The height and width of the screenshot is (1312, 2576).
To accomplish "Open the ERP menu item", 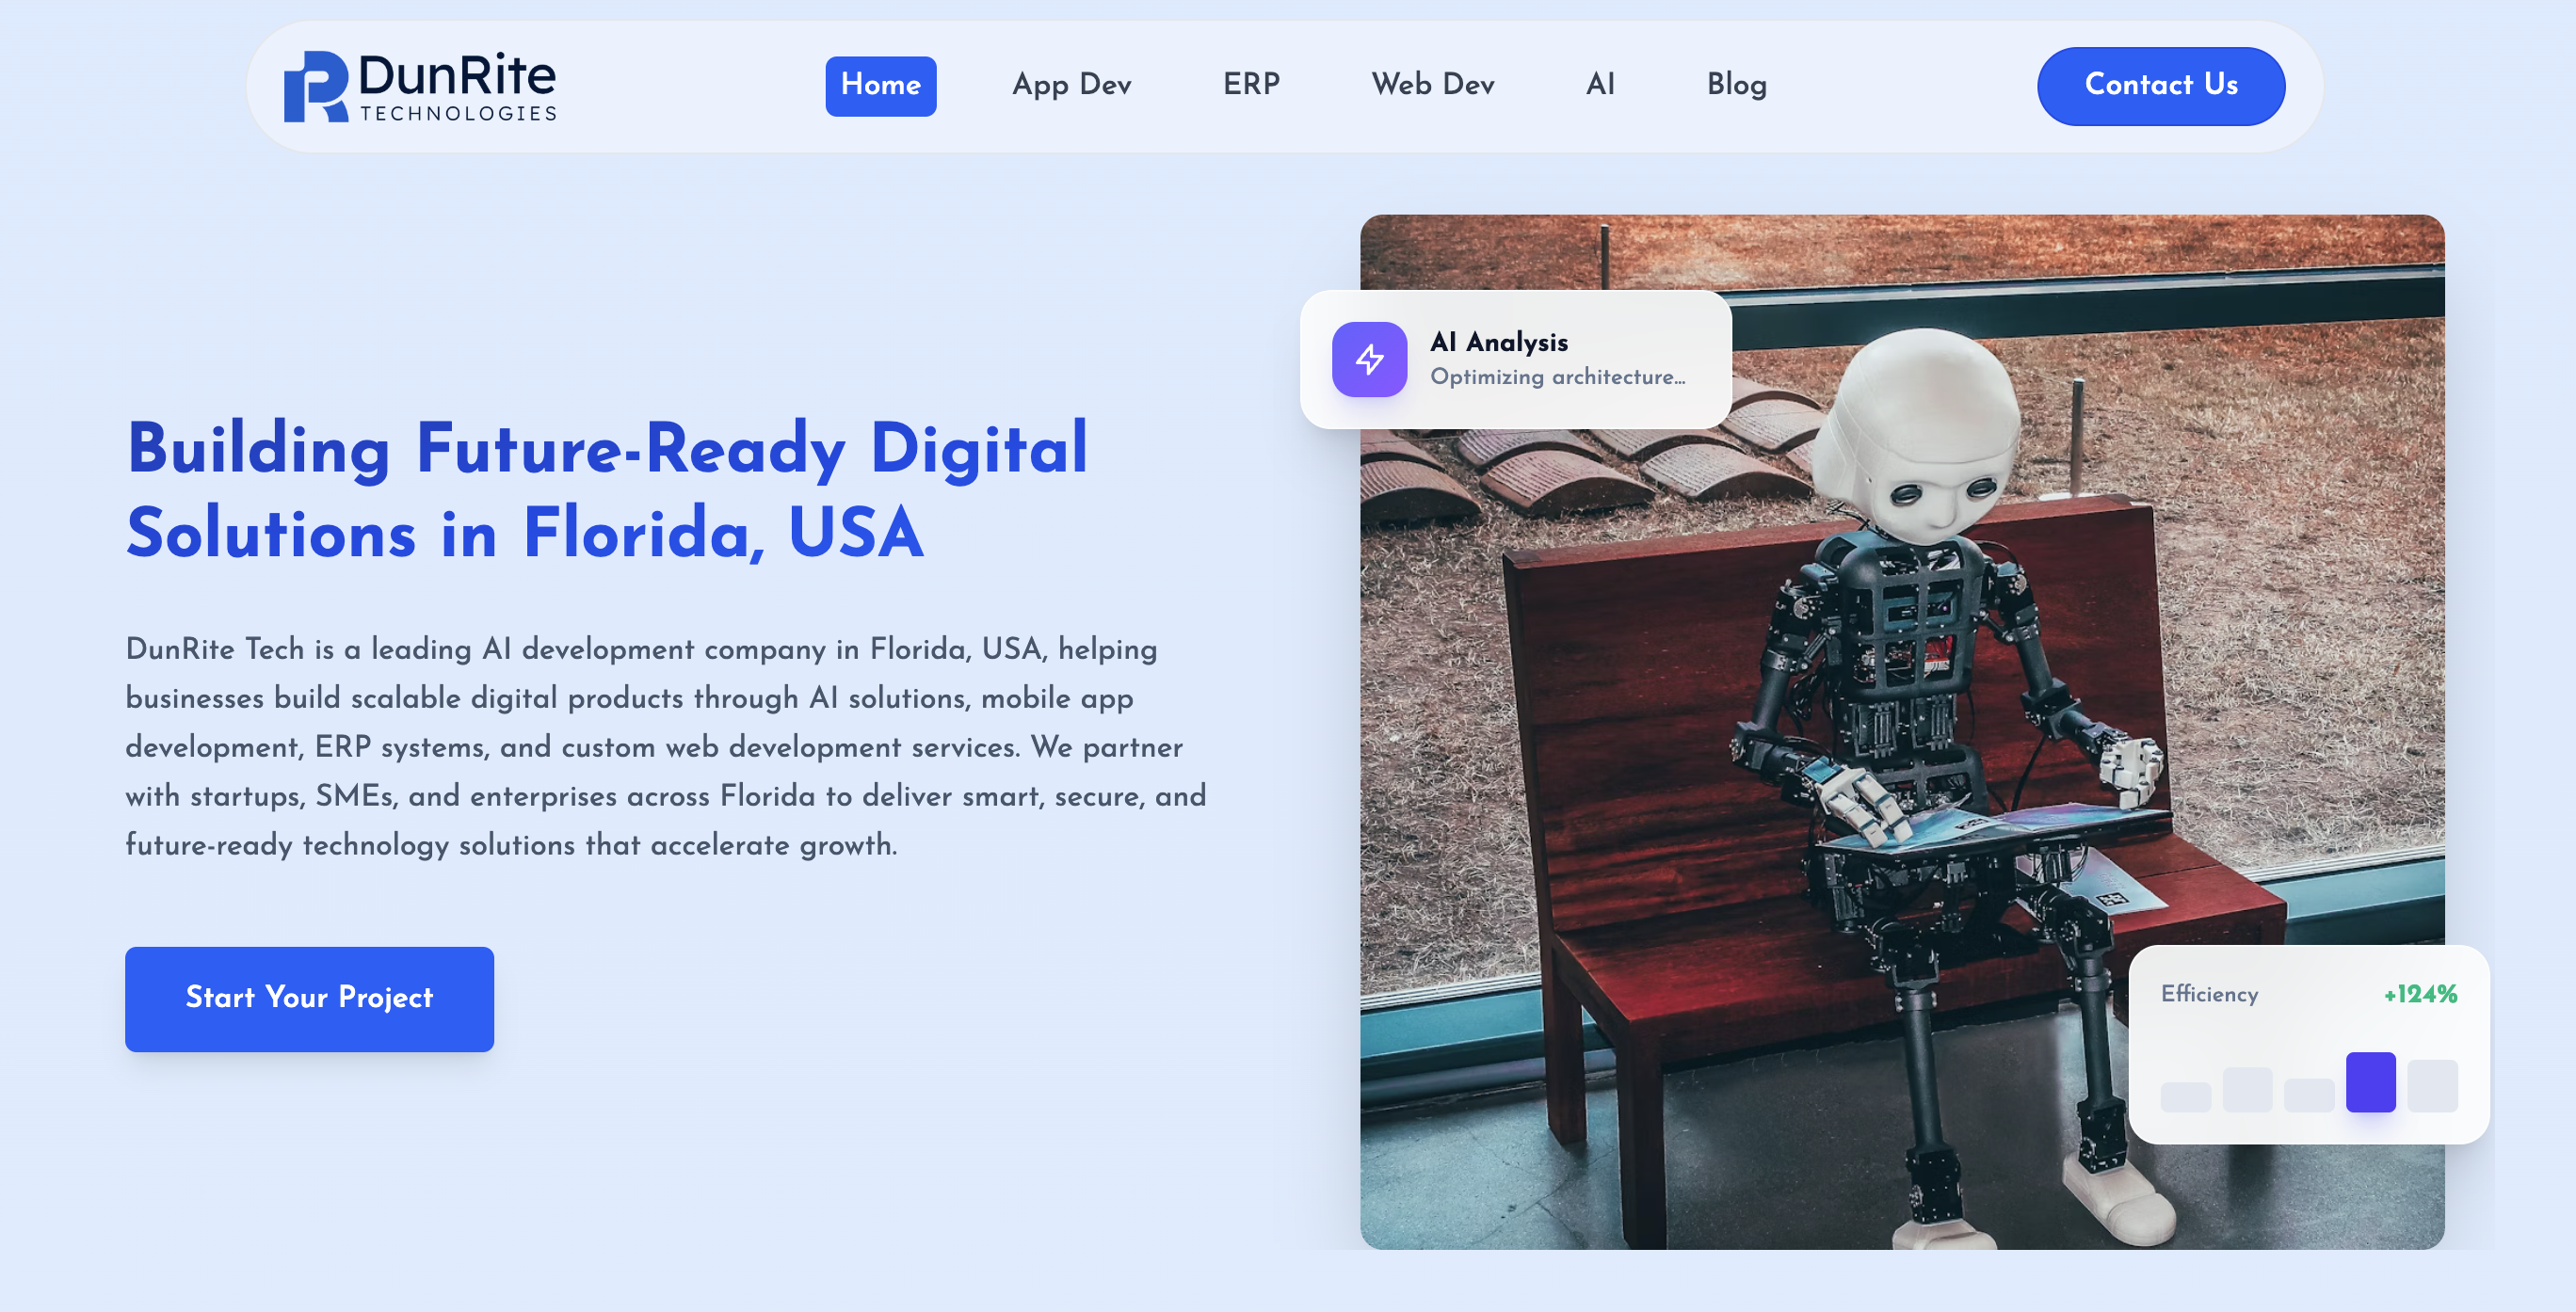I will [1251, 85].
